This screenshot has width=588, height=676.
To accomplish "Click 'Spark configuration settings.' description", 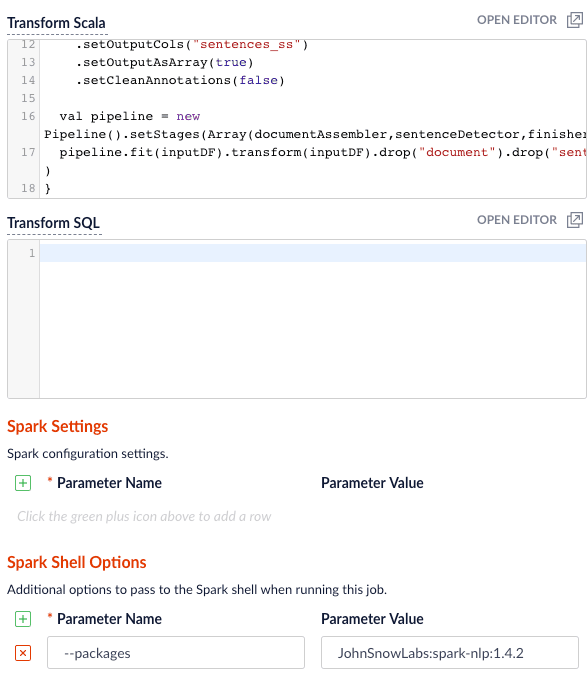I will click(88, 454).
